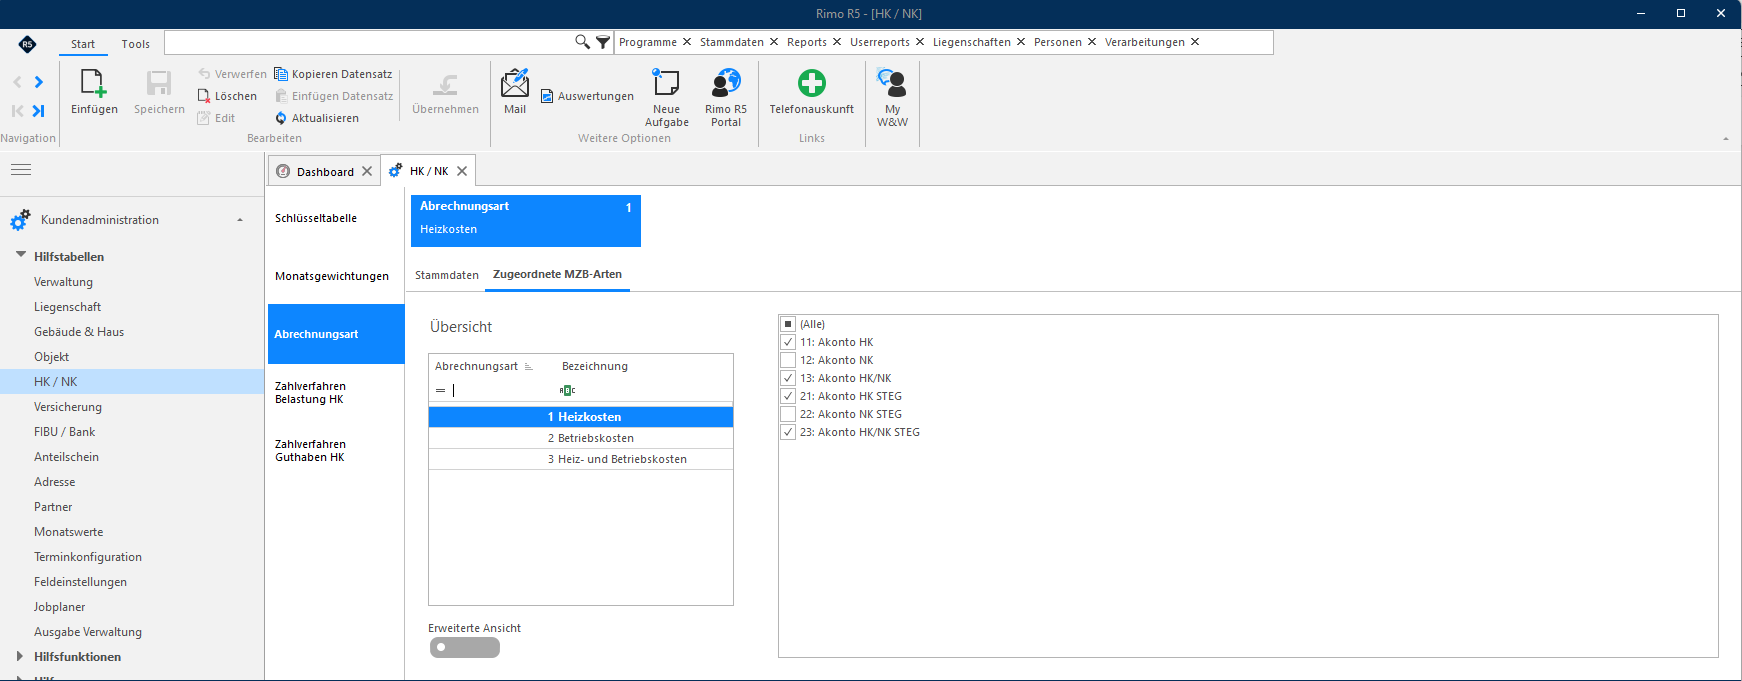Open Telefonauskunft green plus link
This screenshot has width=1742, height=681.
[x=812, y=83]
